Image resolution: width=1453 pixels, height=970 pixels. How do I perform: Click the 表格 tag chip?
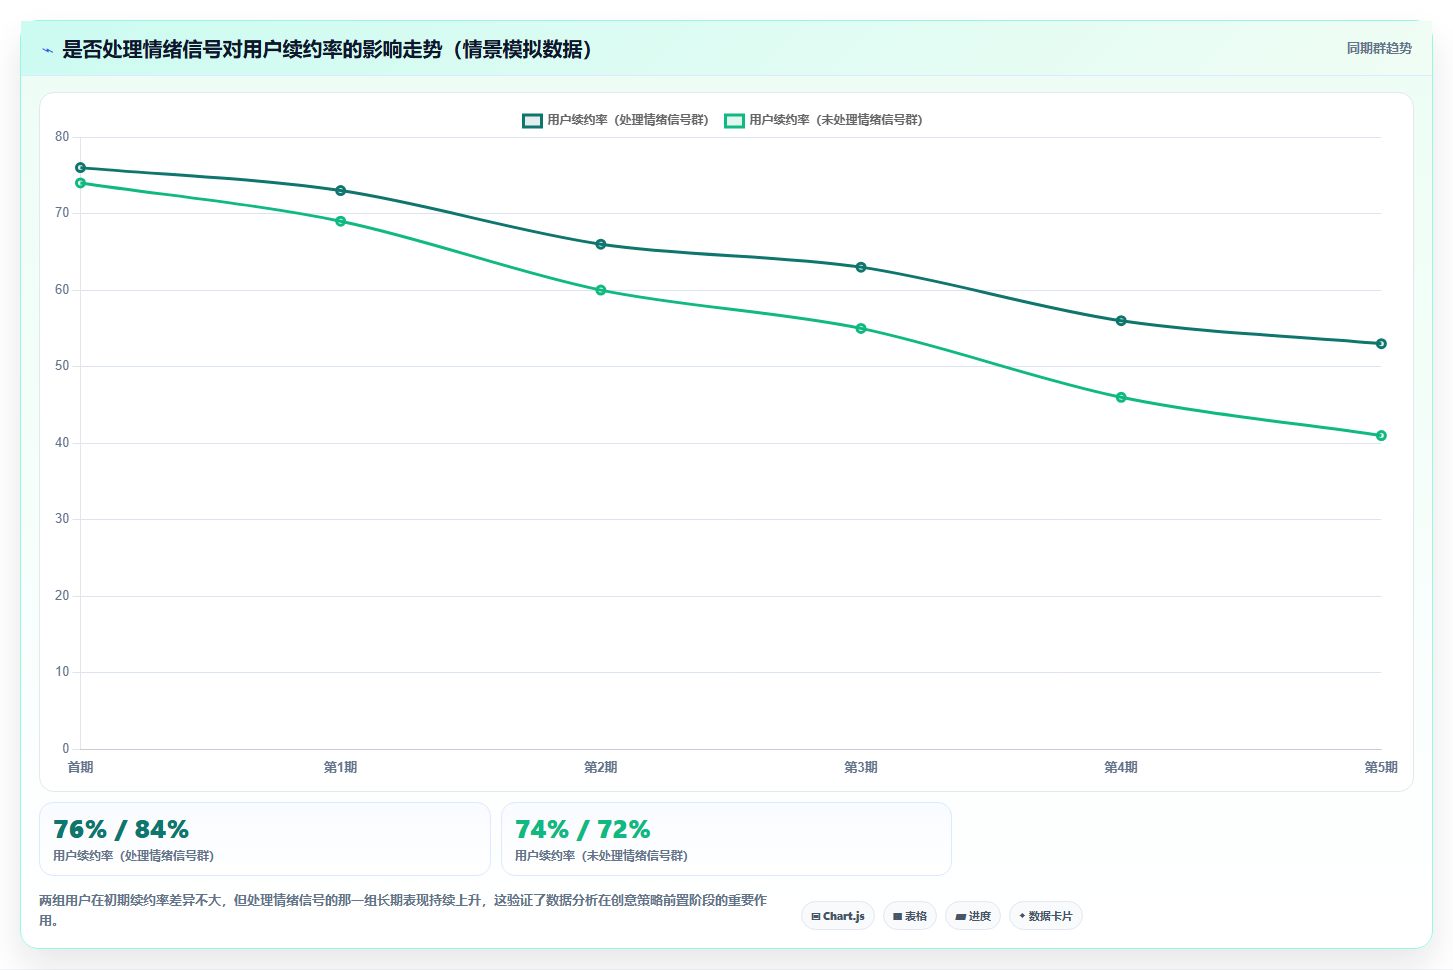point(910,916)
